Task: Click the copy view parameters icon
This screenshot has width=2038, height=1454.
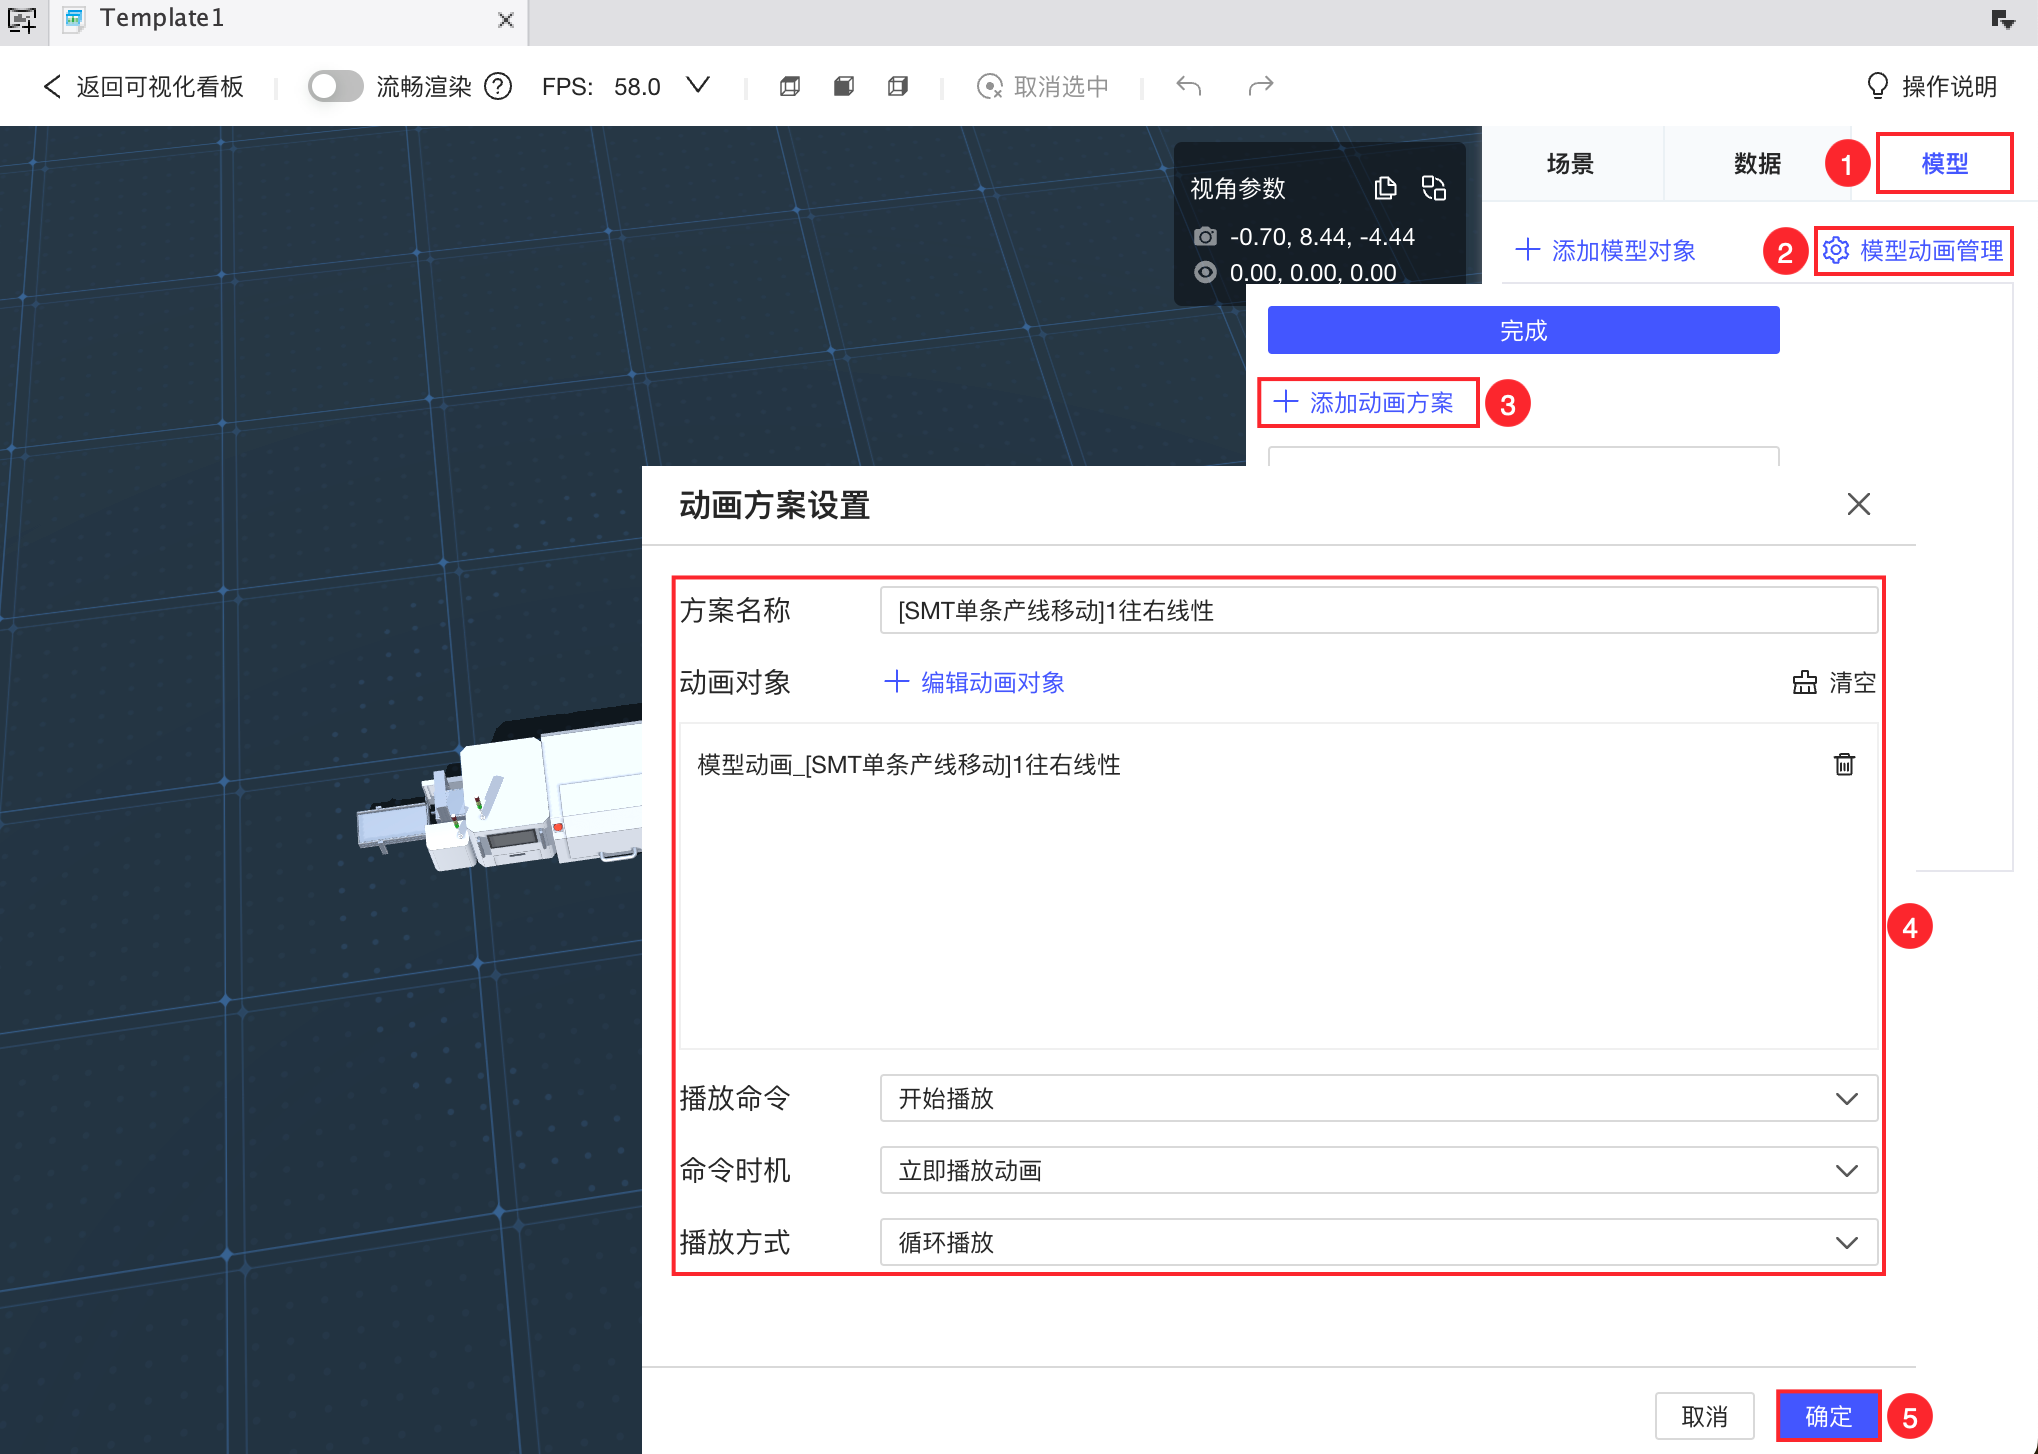Action: pos(1385,188)
